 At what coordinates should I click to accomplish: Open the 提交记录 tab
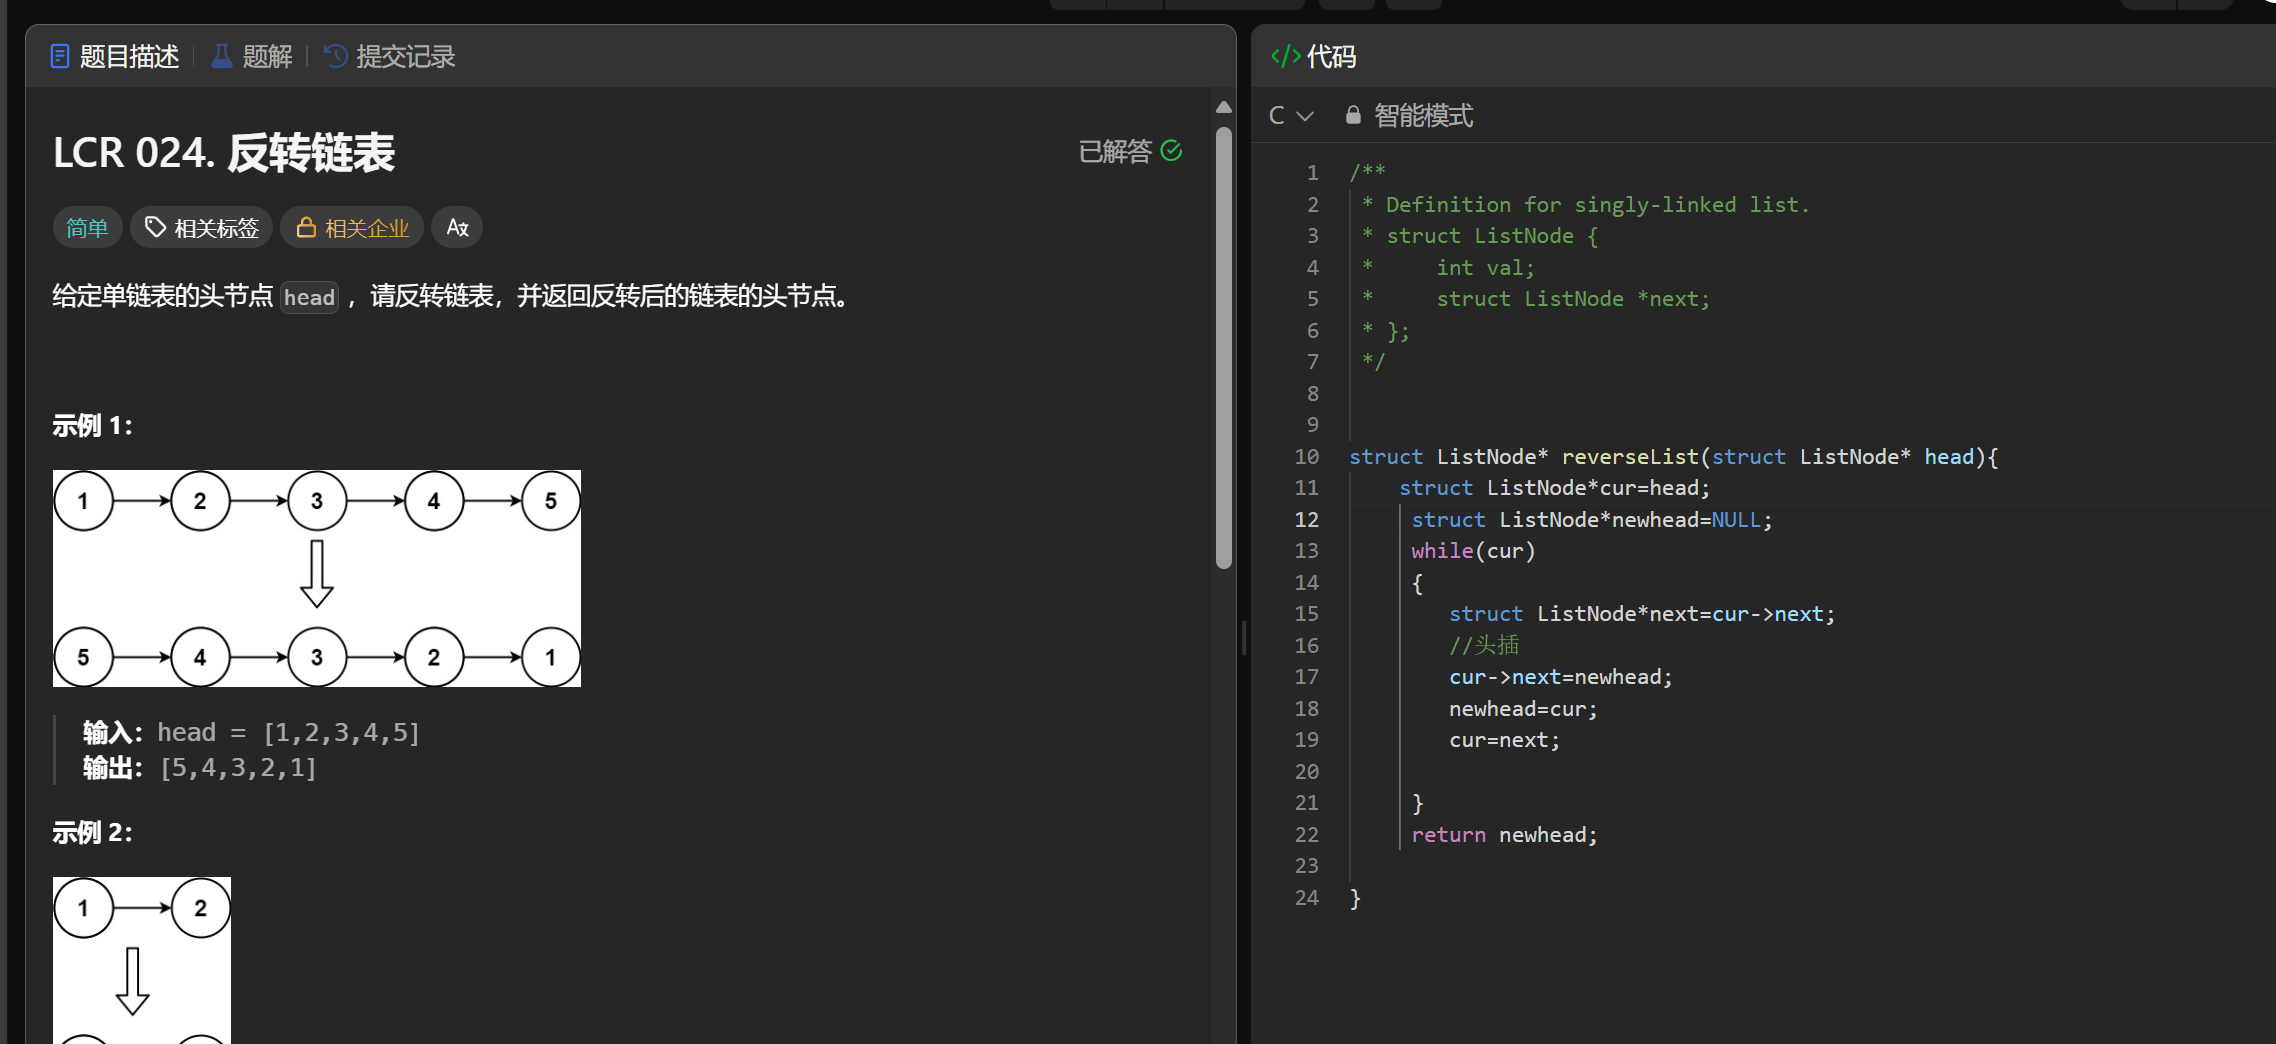[390, 57]
